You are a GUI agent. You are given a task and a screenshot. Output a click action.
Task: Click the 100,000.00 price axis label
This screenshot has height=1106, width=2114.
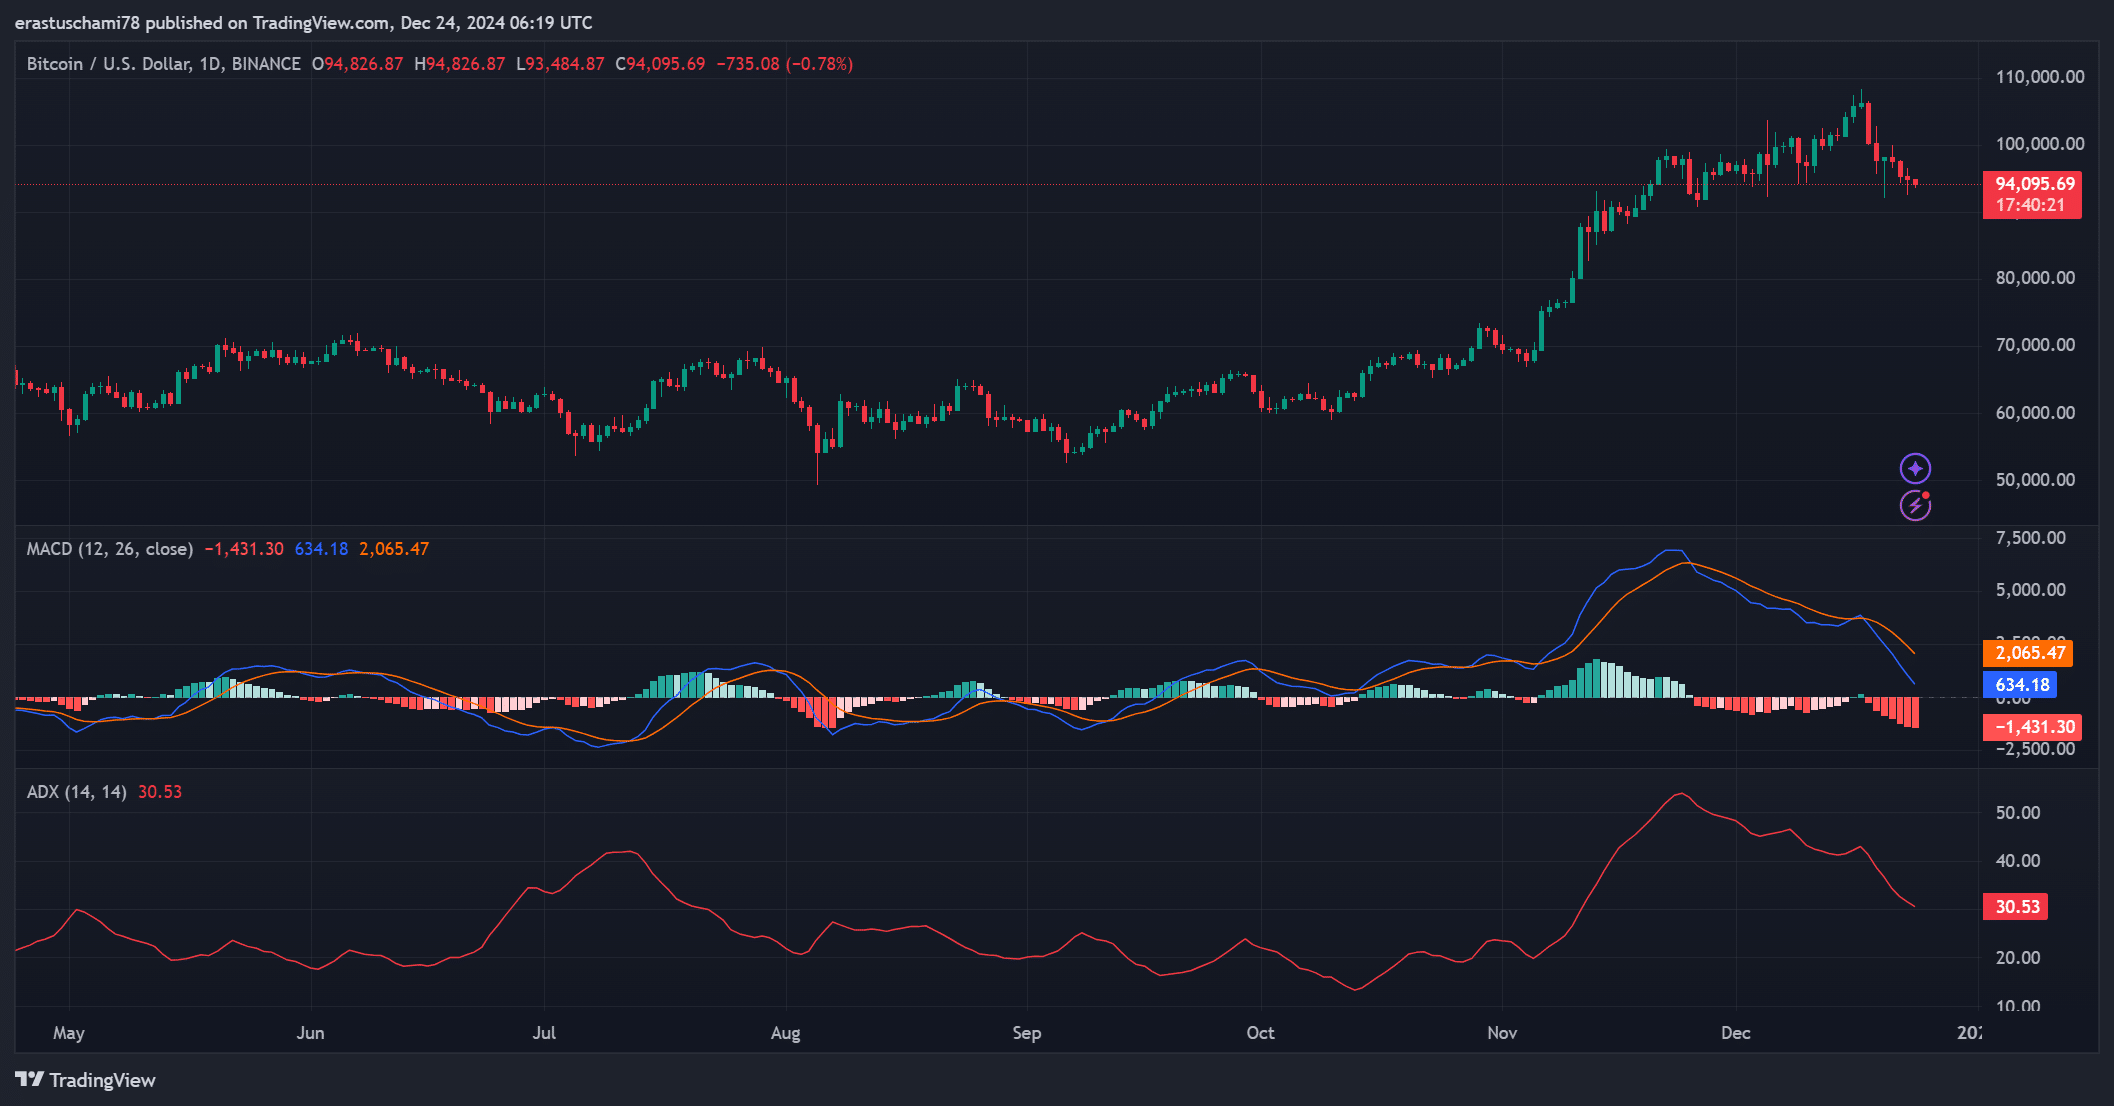[2040, 144]
